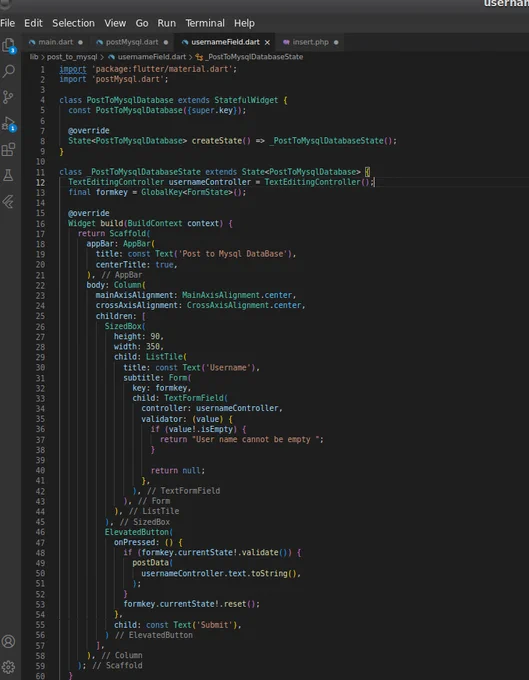529x680 pixels.
Task: Click line number 46 in the gutter
Action: point(40,532)
